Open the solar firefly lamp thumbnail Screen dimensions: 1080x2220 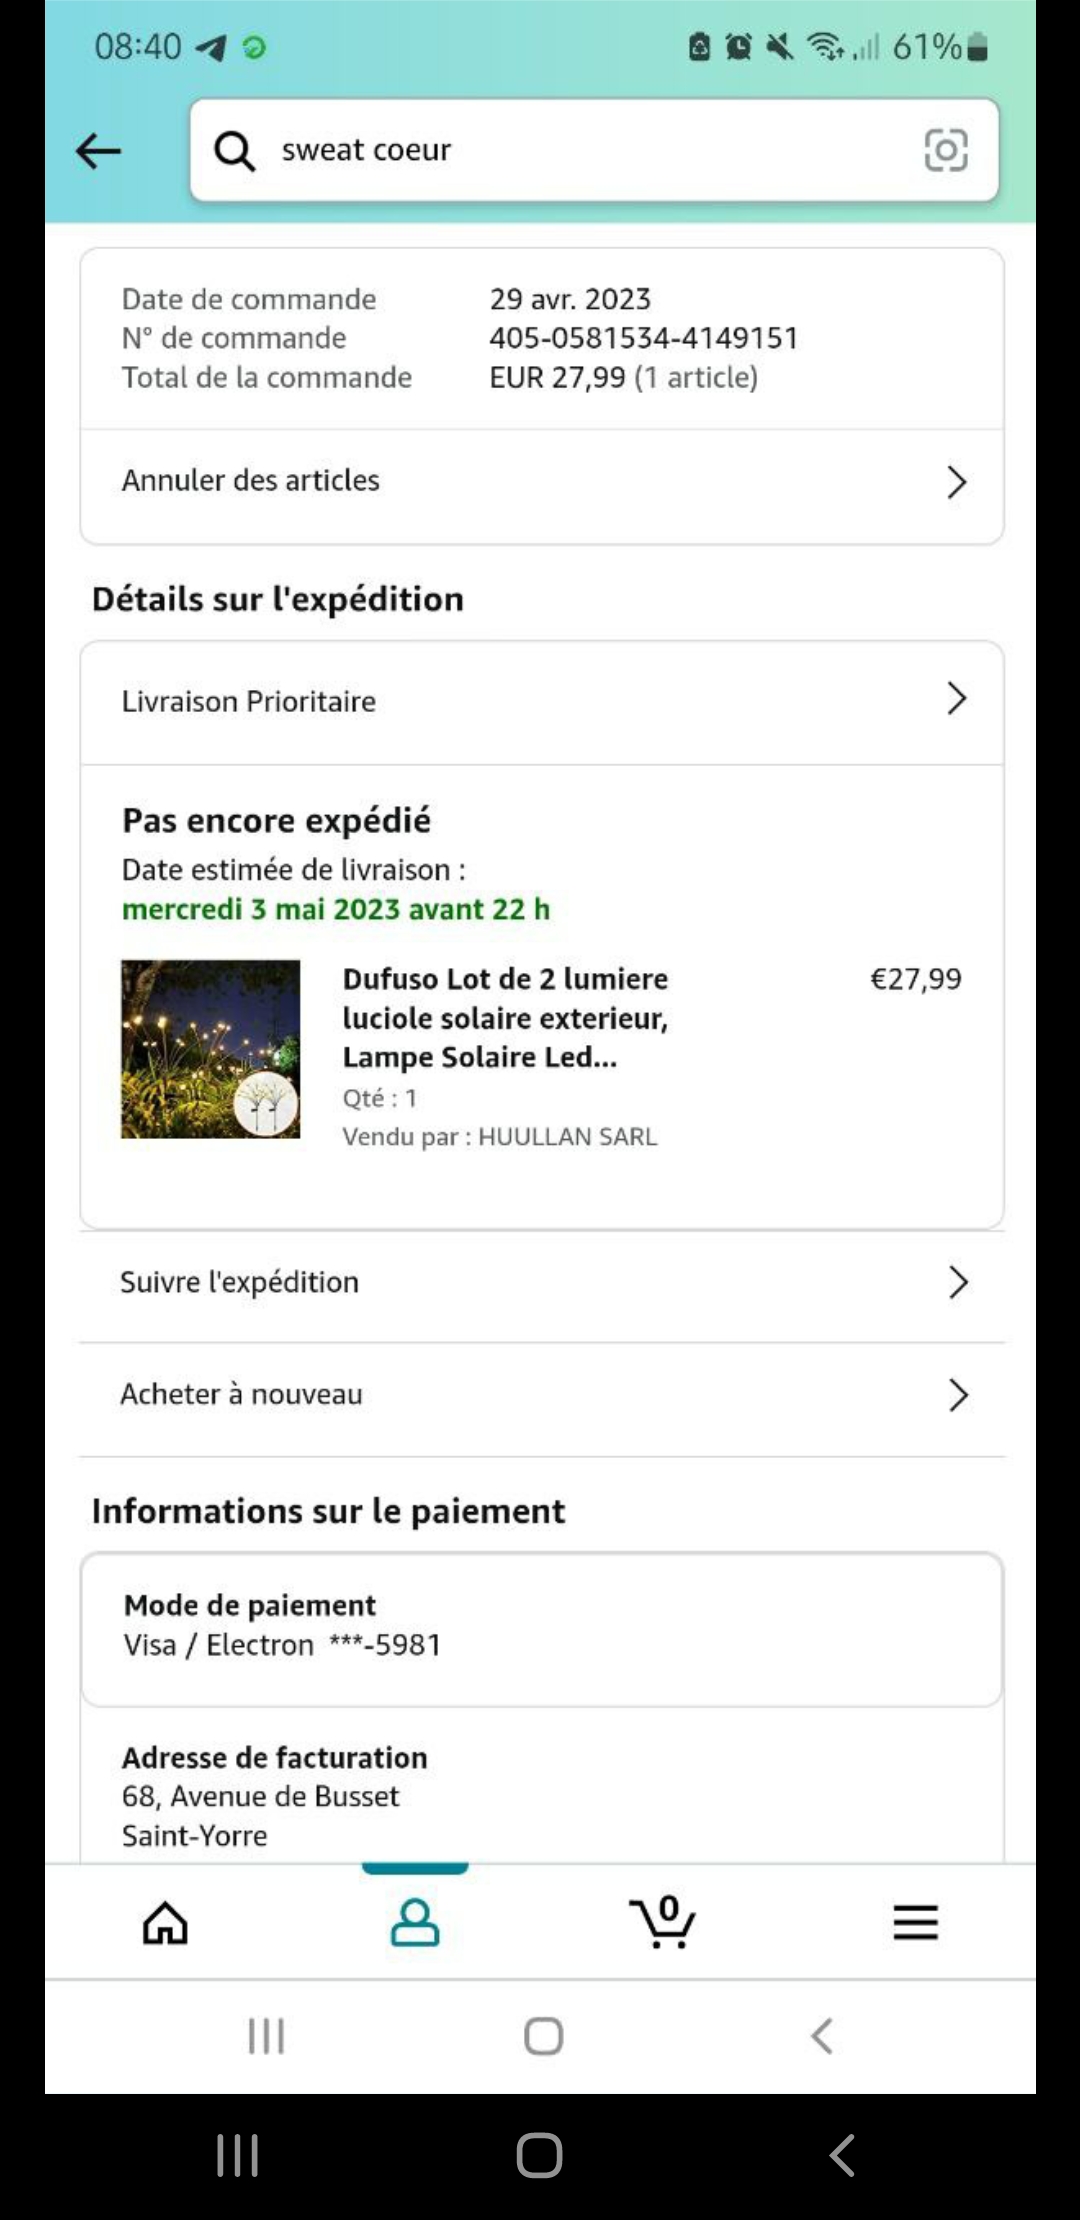point(211,1048)
